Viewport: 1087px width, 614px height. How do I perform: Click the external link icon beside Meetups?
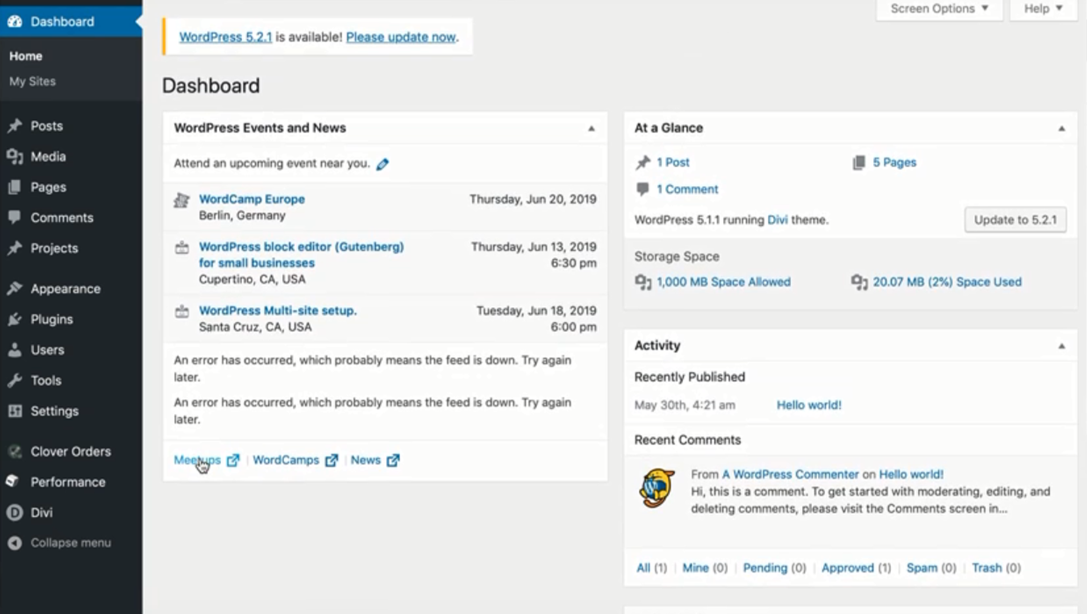pyautogui.click(x=233, y=460)
